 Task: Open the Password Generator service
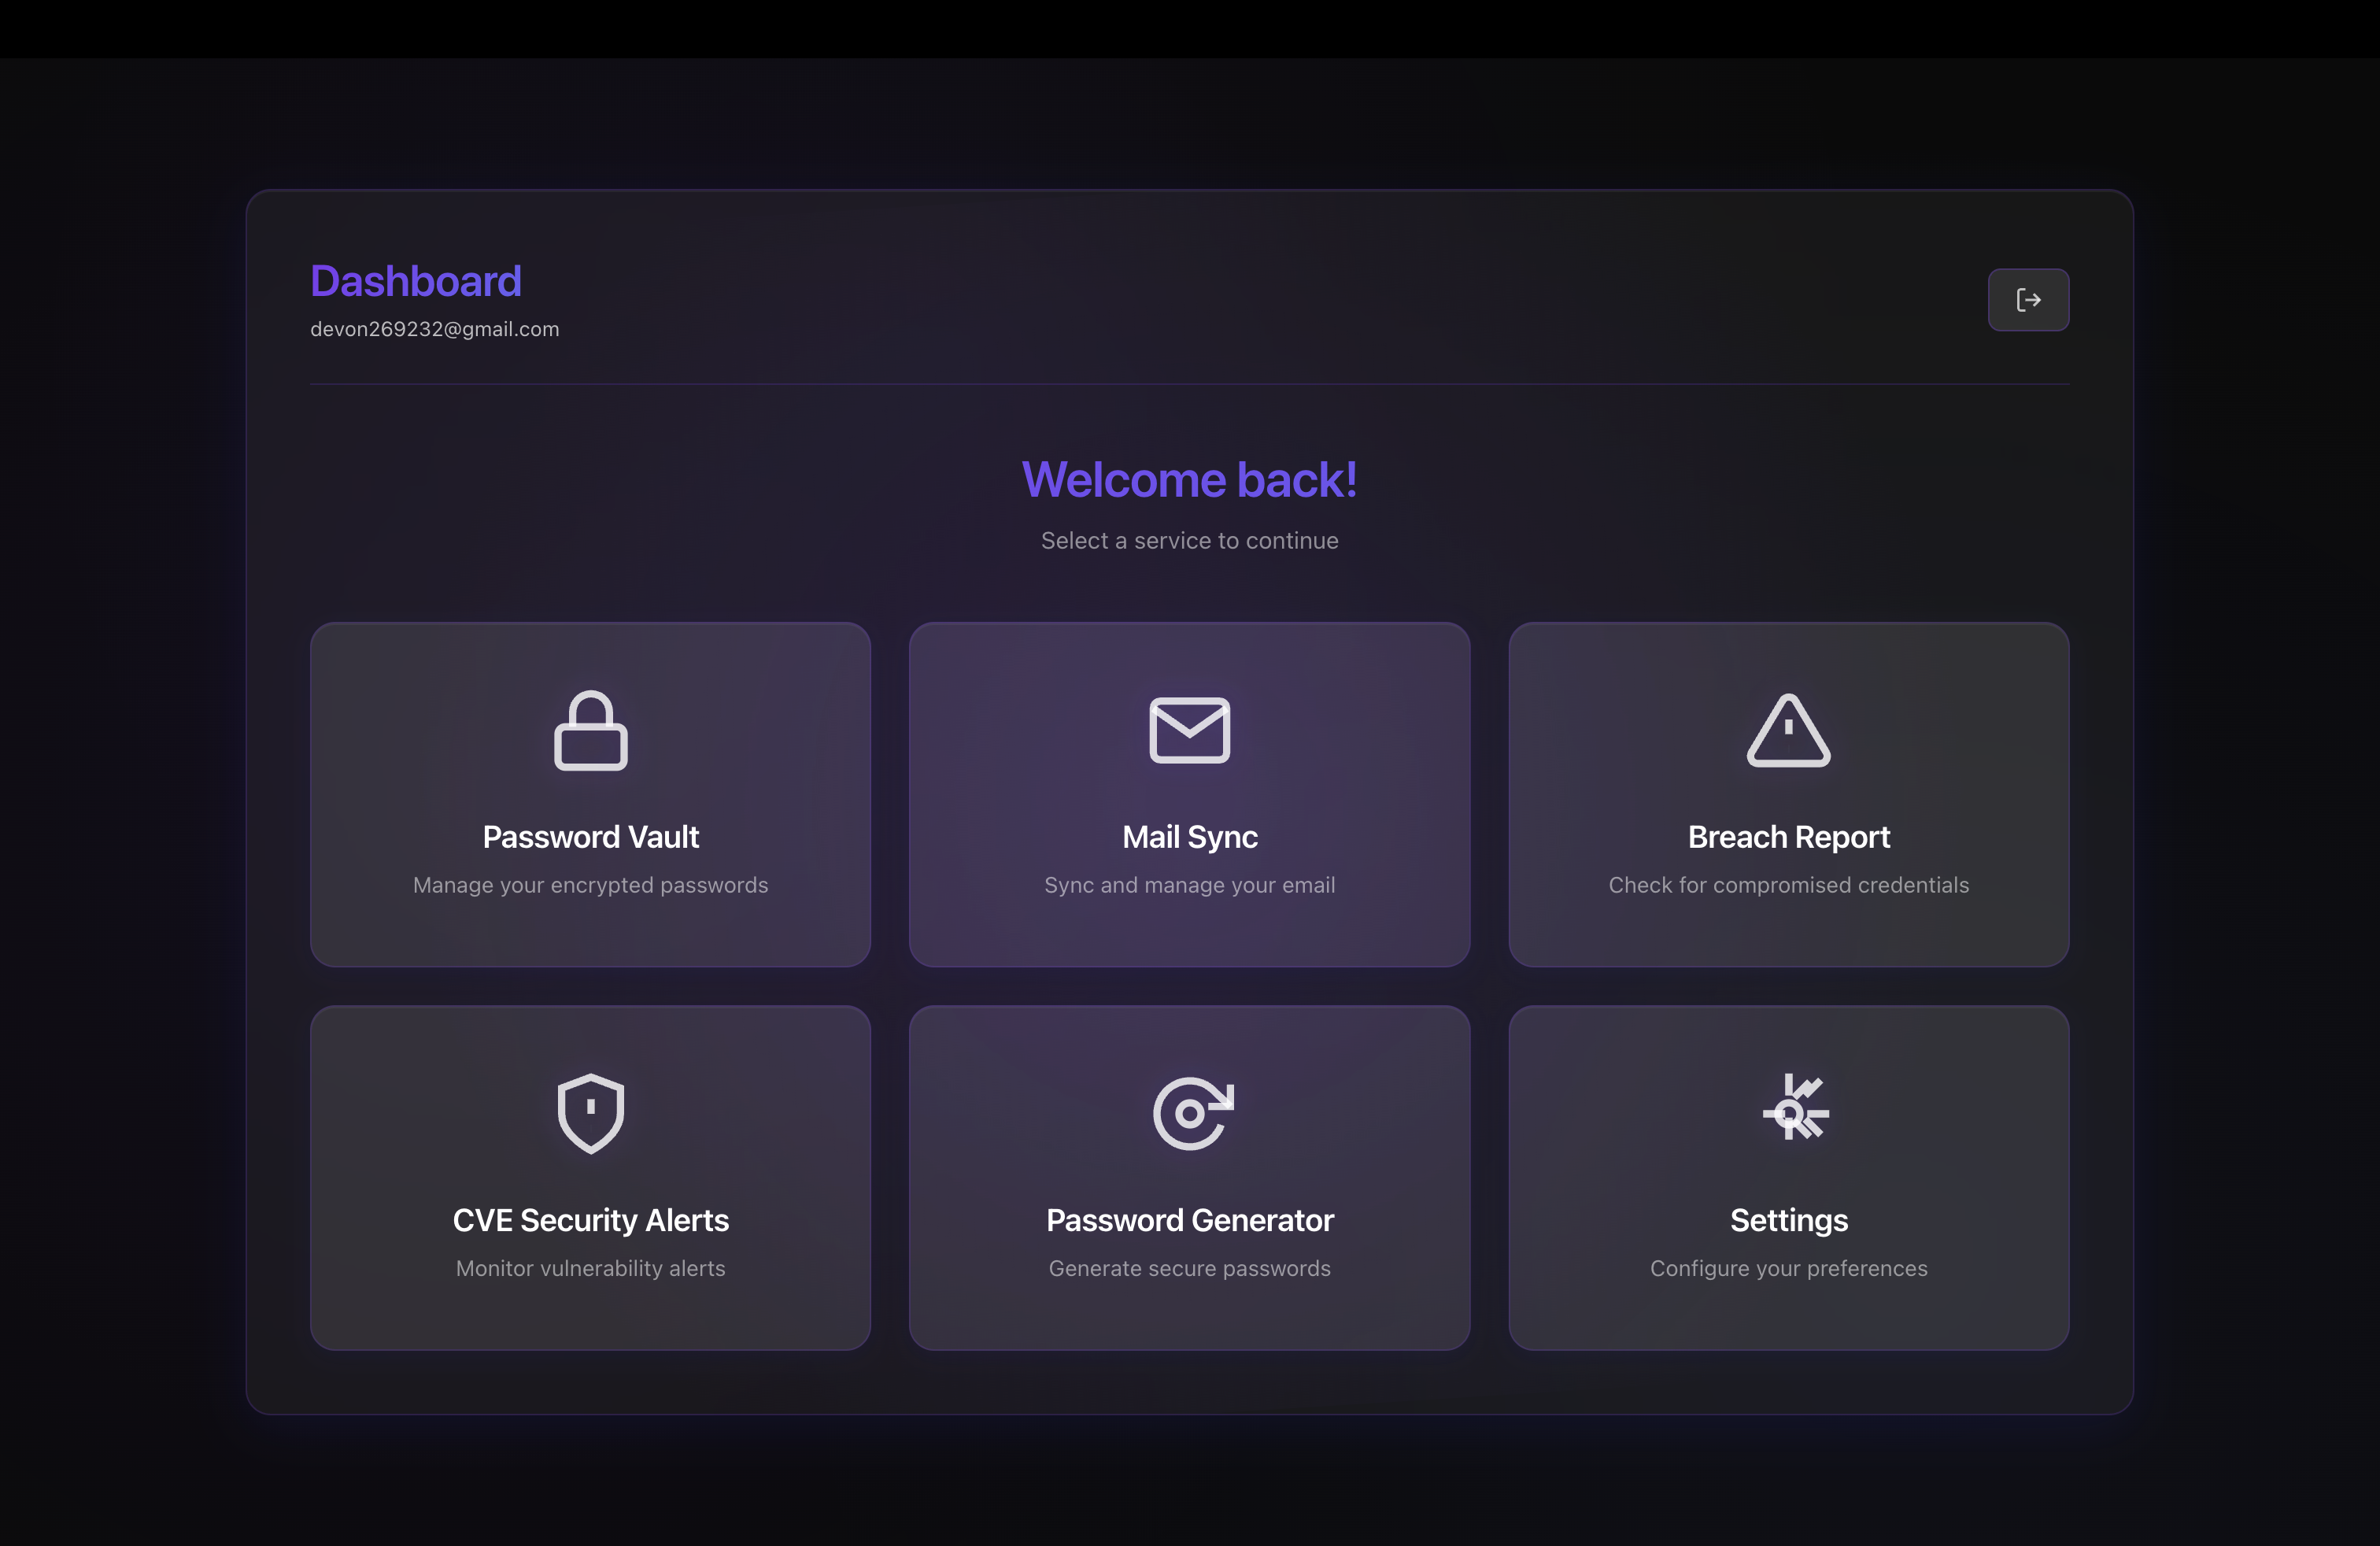pyautogui.click(x=1189, y=1177)
